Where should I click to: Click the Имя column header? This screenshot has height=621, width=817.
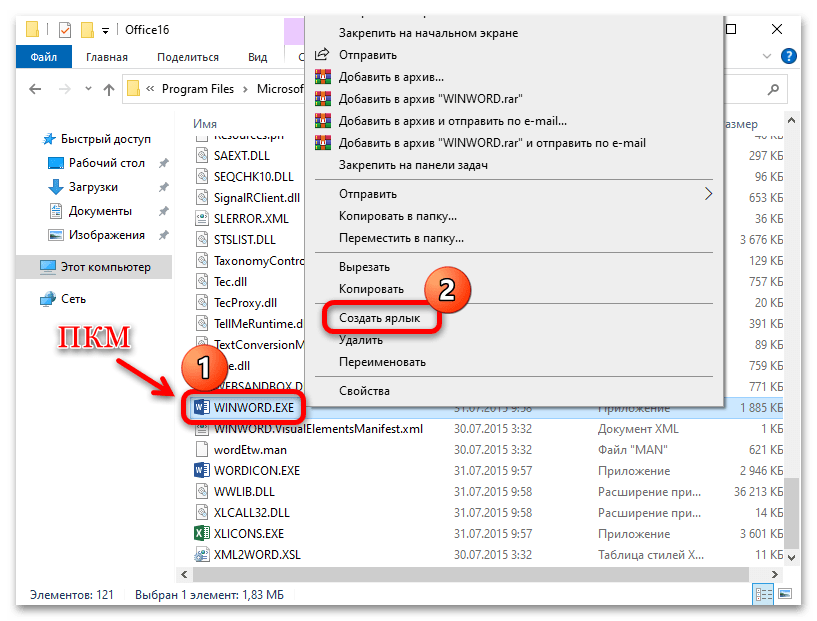pyautogui.click(x=205, y=124)
